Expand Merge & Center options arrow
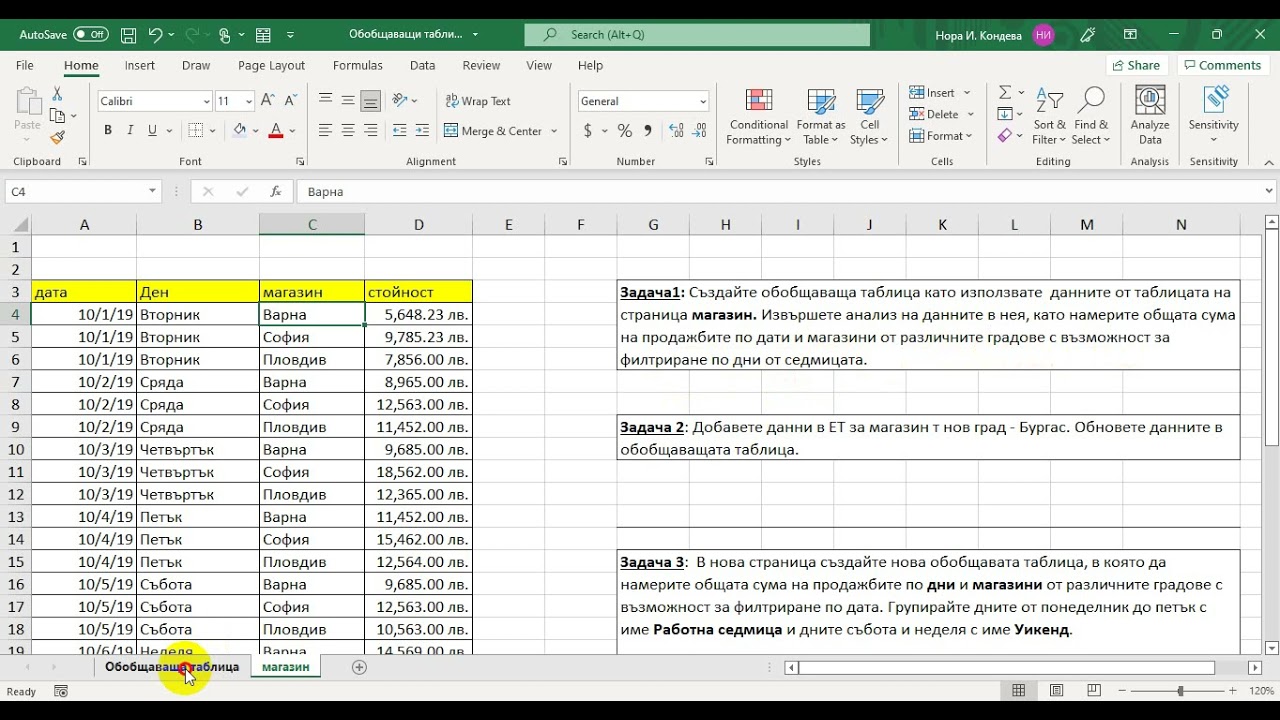 (554, 131)
